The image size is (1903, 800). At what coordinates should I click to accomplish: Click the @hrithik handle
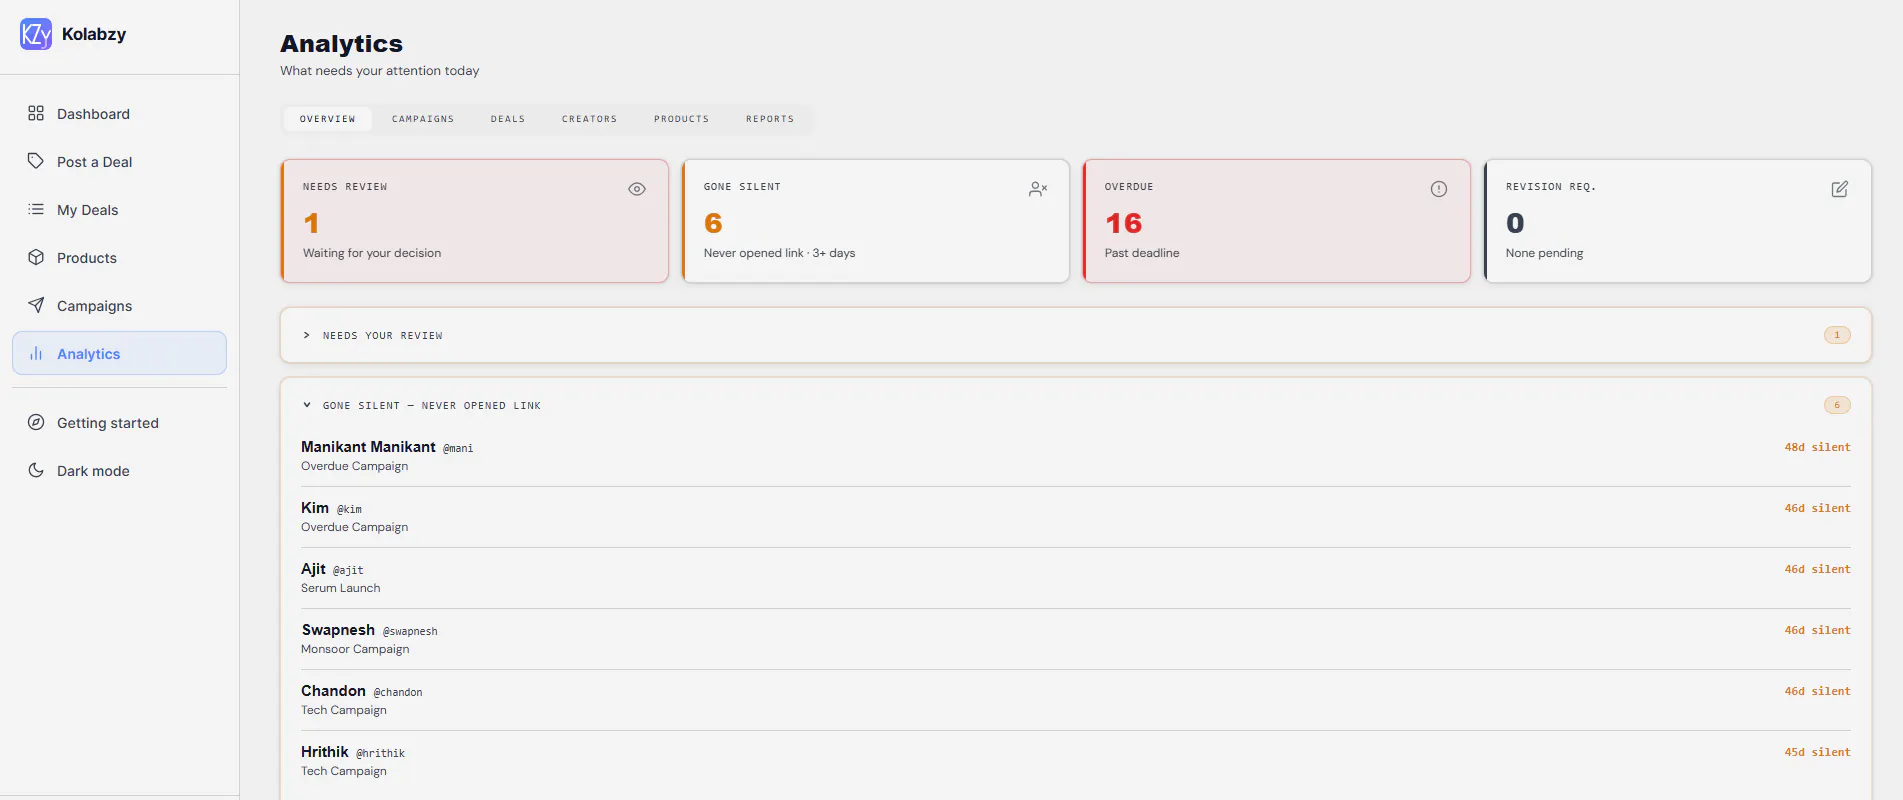(x=380, y=754)
